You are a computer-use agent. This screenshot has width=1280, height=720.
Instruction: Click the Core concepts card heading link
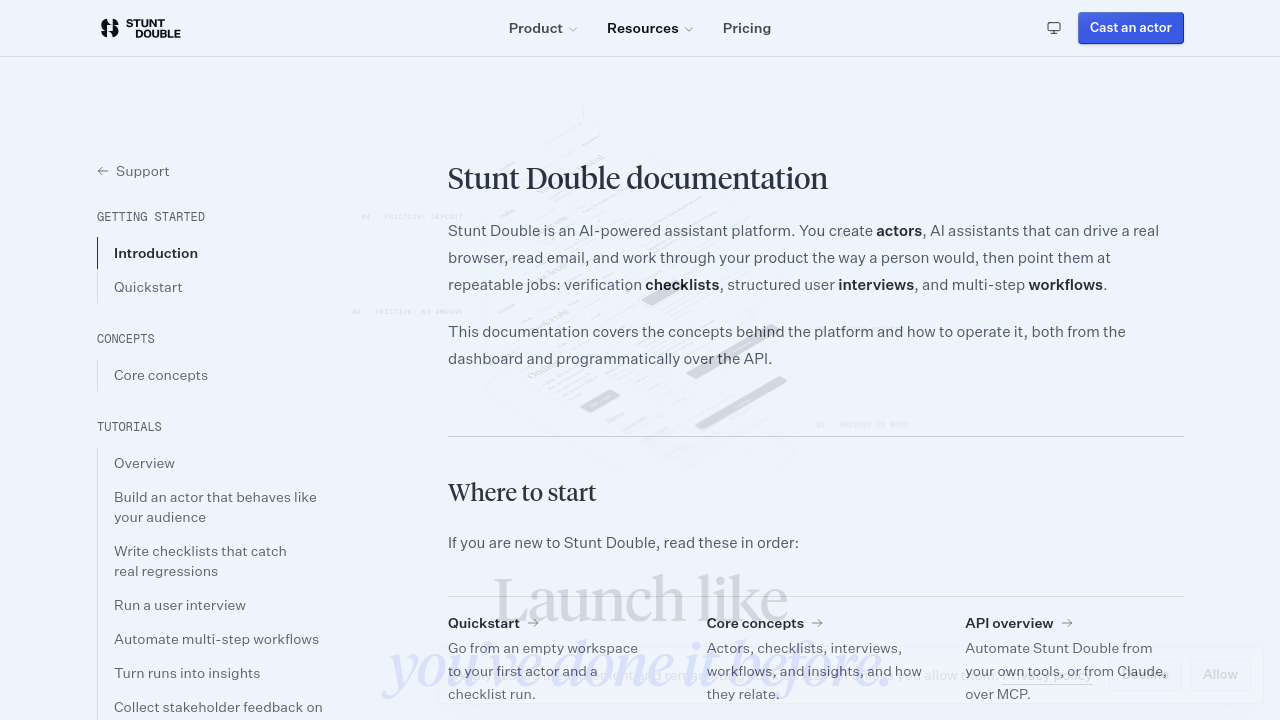point(755,623)
